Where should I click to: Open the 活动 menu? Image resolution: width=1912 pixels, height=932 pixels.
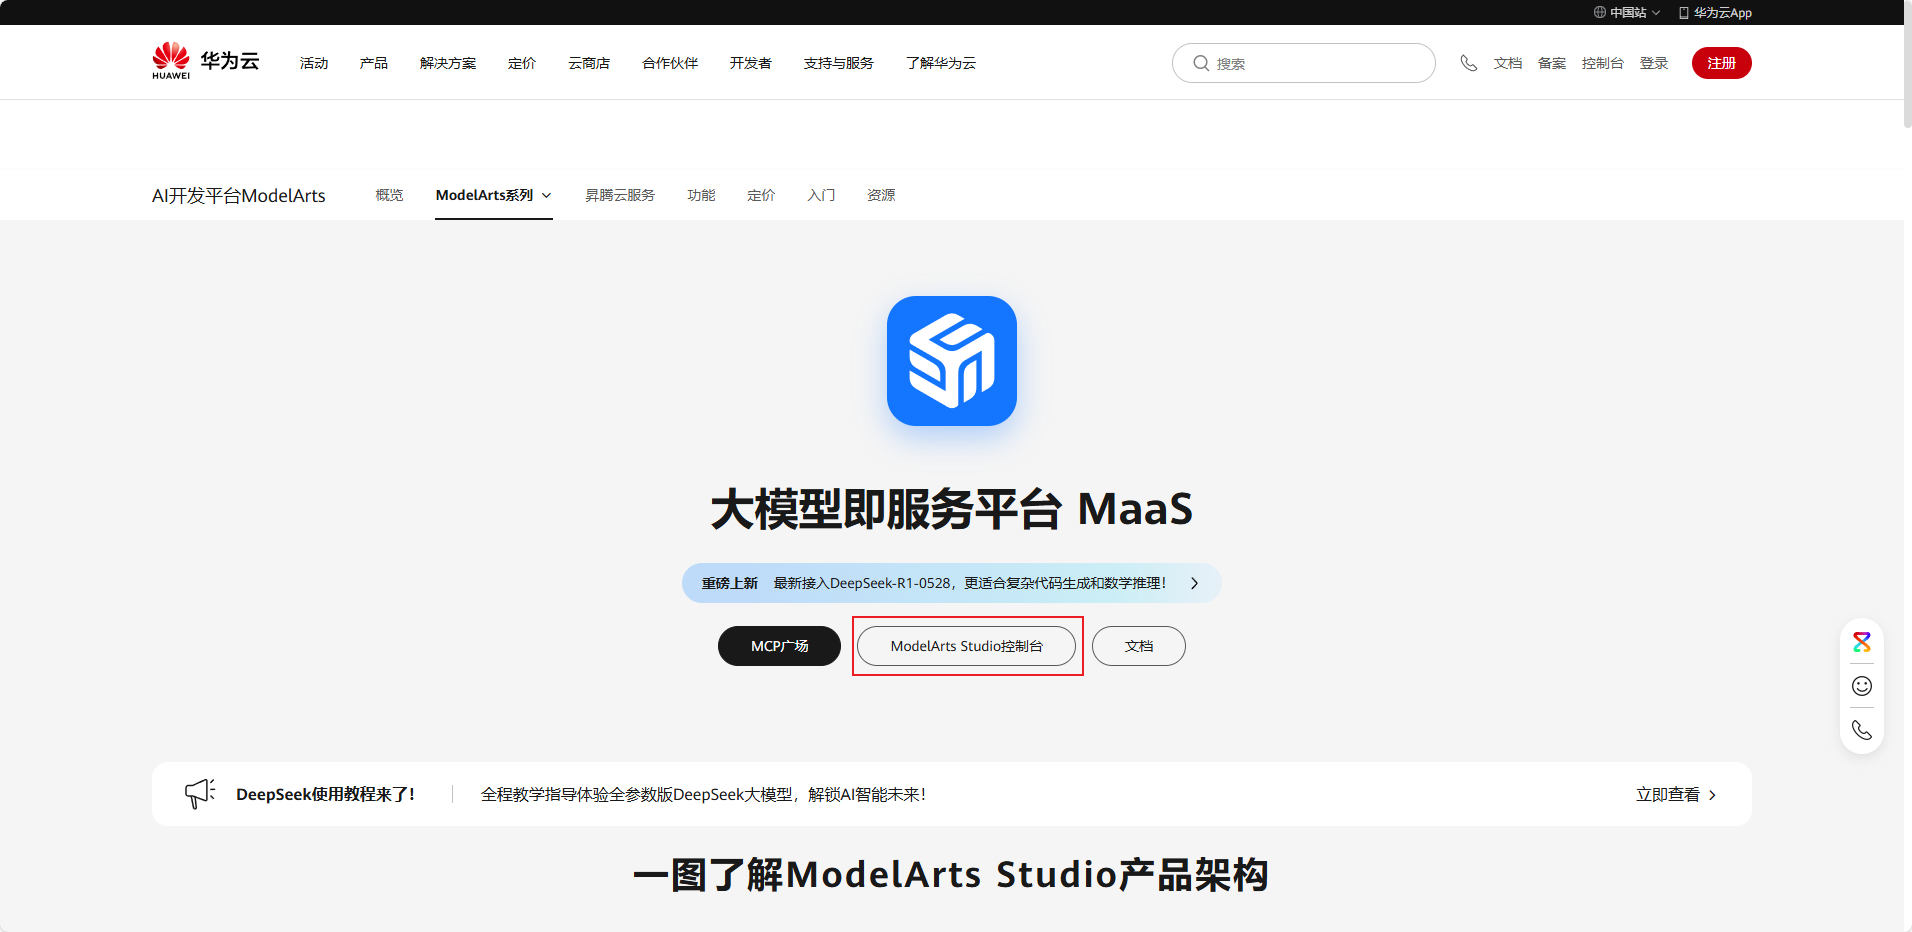tap(314, 63)
